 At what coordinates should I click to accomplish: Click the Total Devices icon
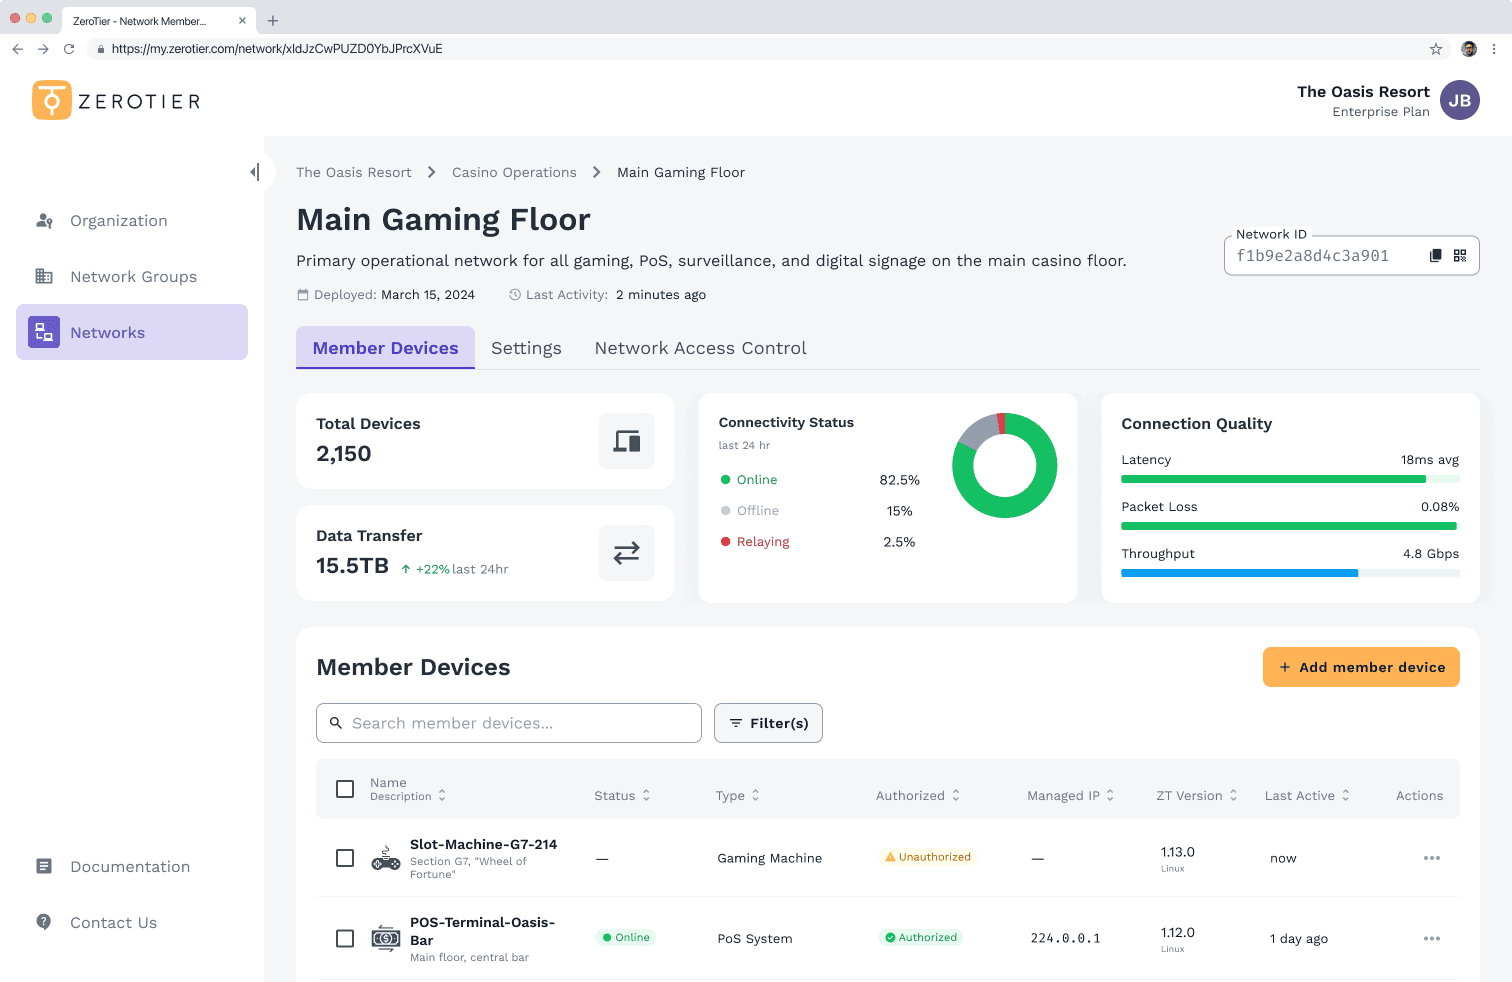click(626, 441)
